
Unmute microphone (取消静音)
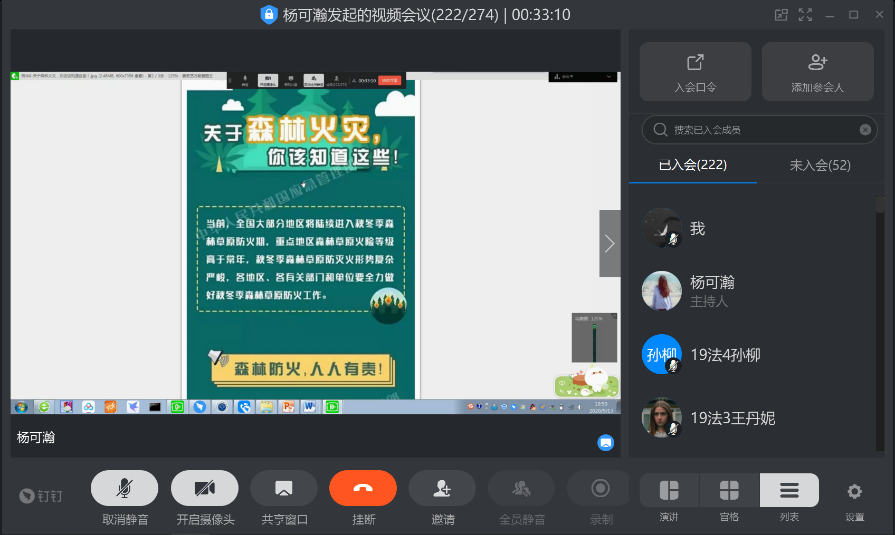coord(124,488)
